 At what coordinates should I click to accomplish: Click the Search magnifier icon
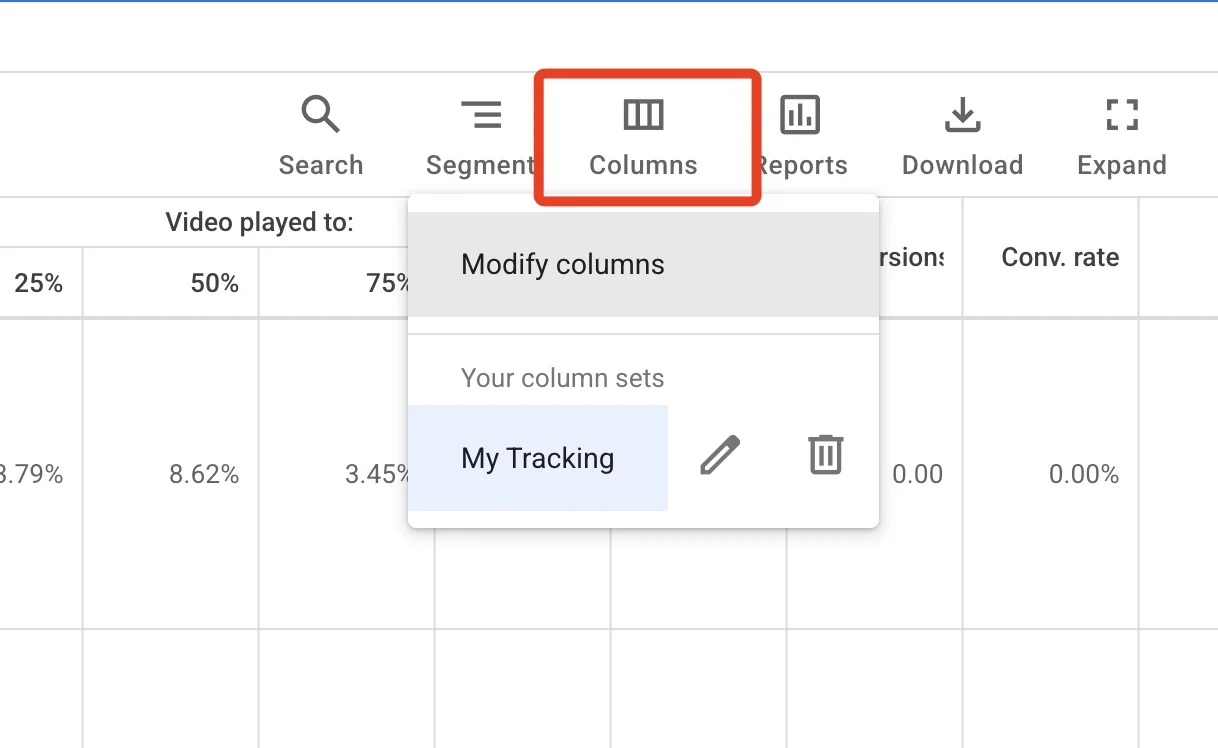pyautogui.click(x=321, y=116)
